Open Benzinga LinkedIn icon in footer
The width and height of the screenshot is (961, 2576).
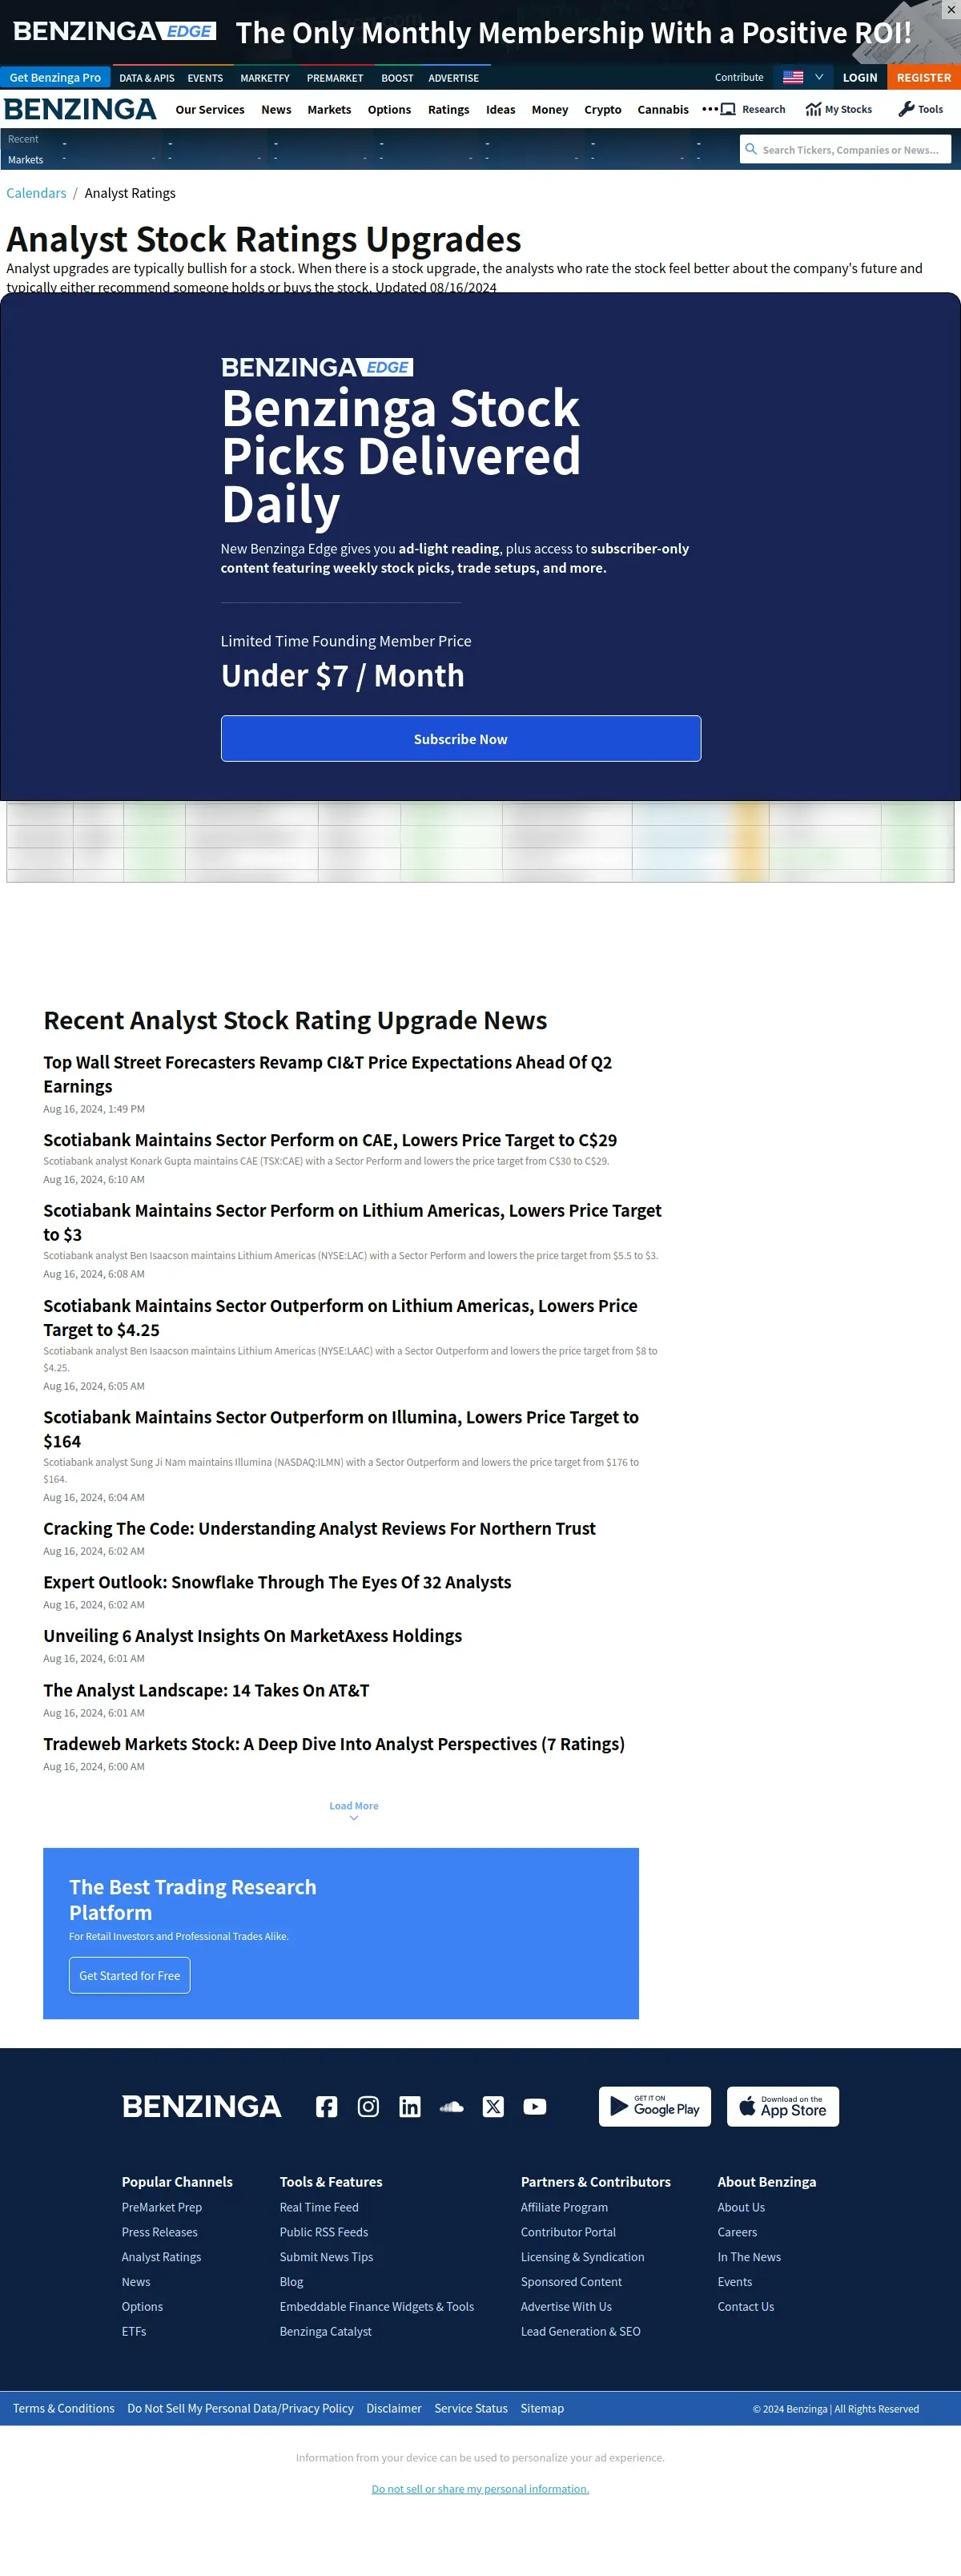coord(410,2106)
